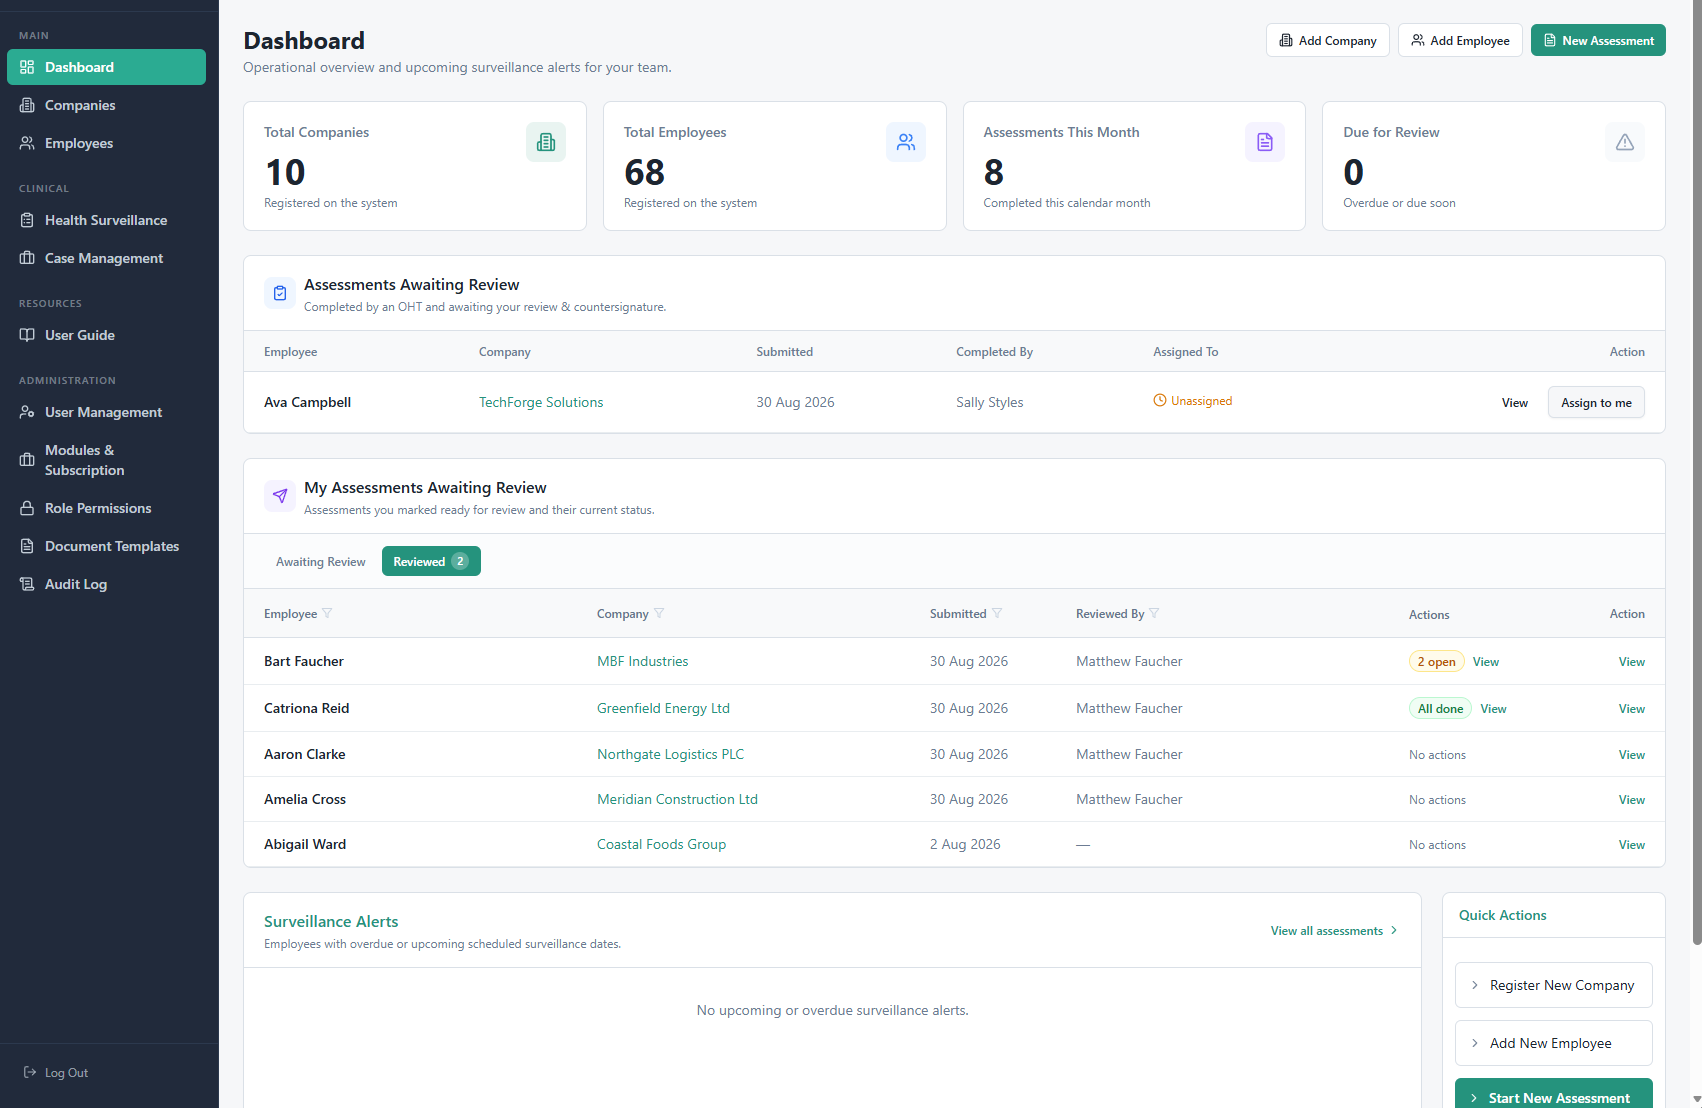The width and height of the screenshot is (1702, 1108).
Task: Expand the Register New Company chevron
Action: tap(1475, 985)
